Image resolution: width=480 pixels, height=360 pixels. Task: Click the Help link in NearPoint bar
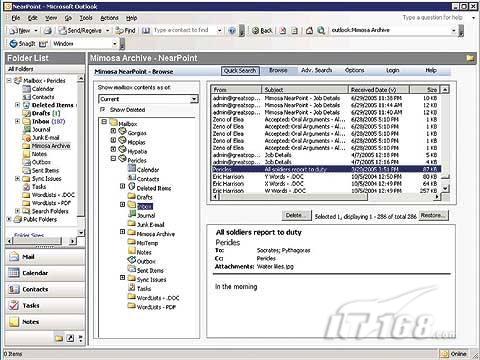[431, 70]
